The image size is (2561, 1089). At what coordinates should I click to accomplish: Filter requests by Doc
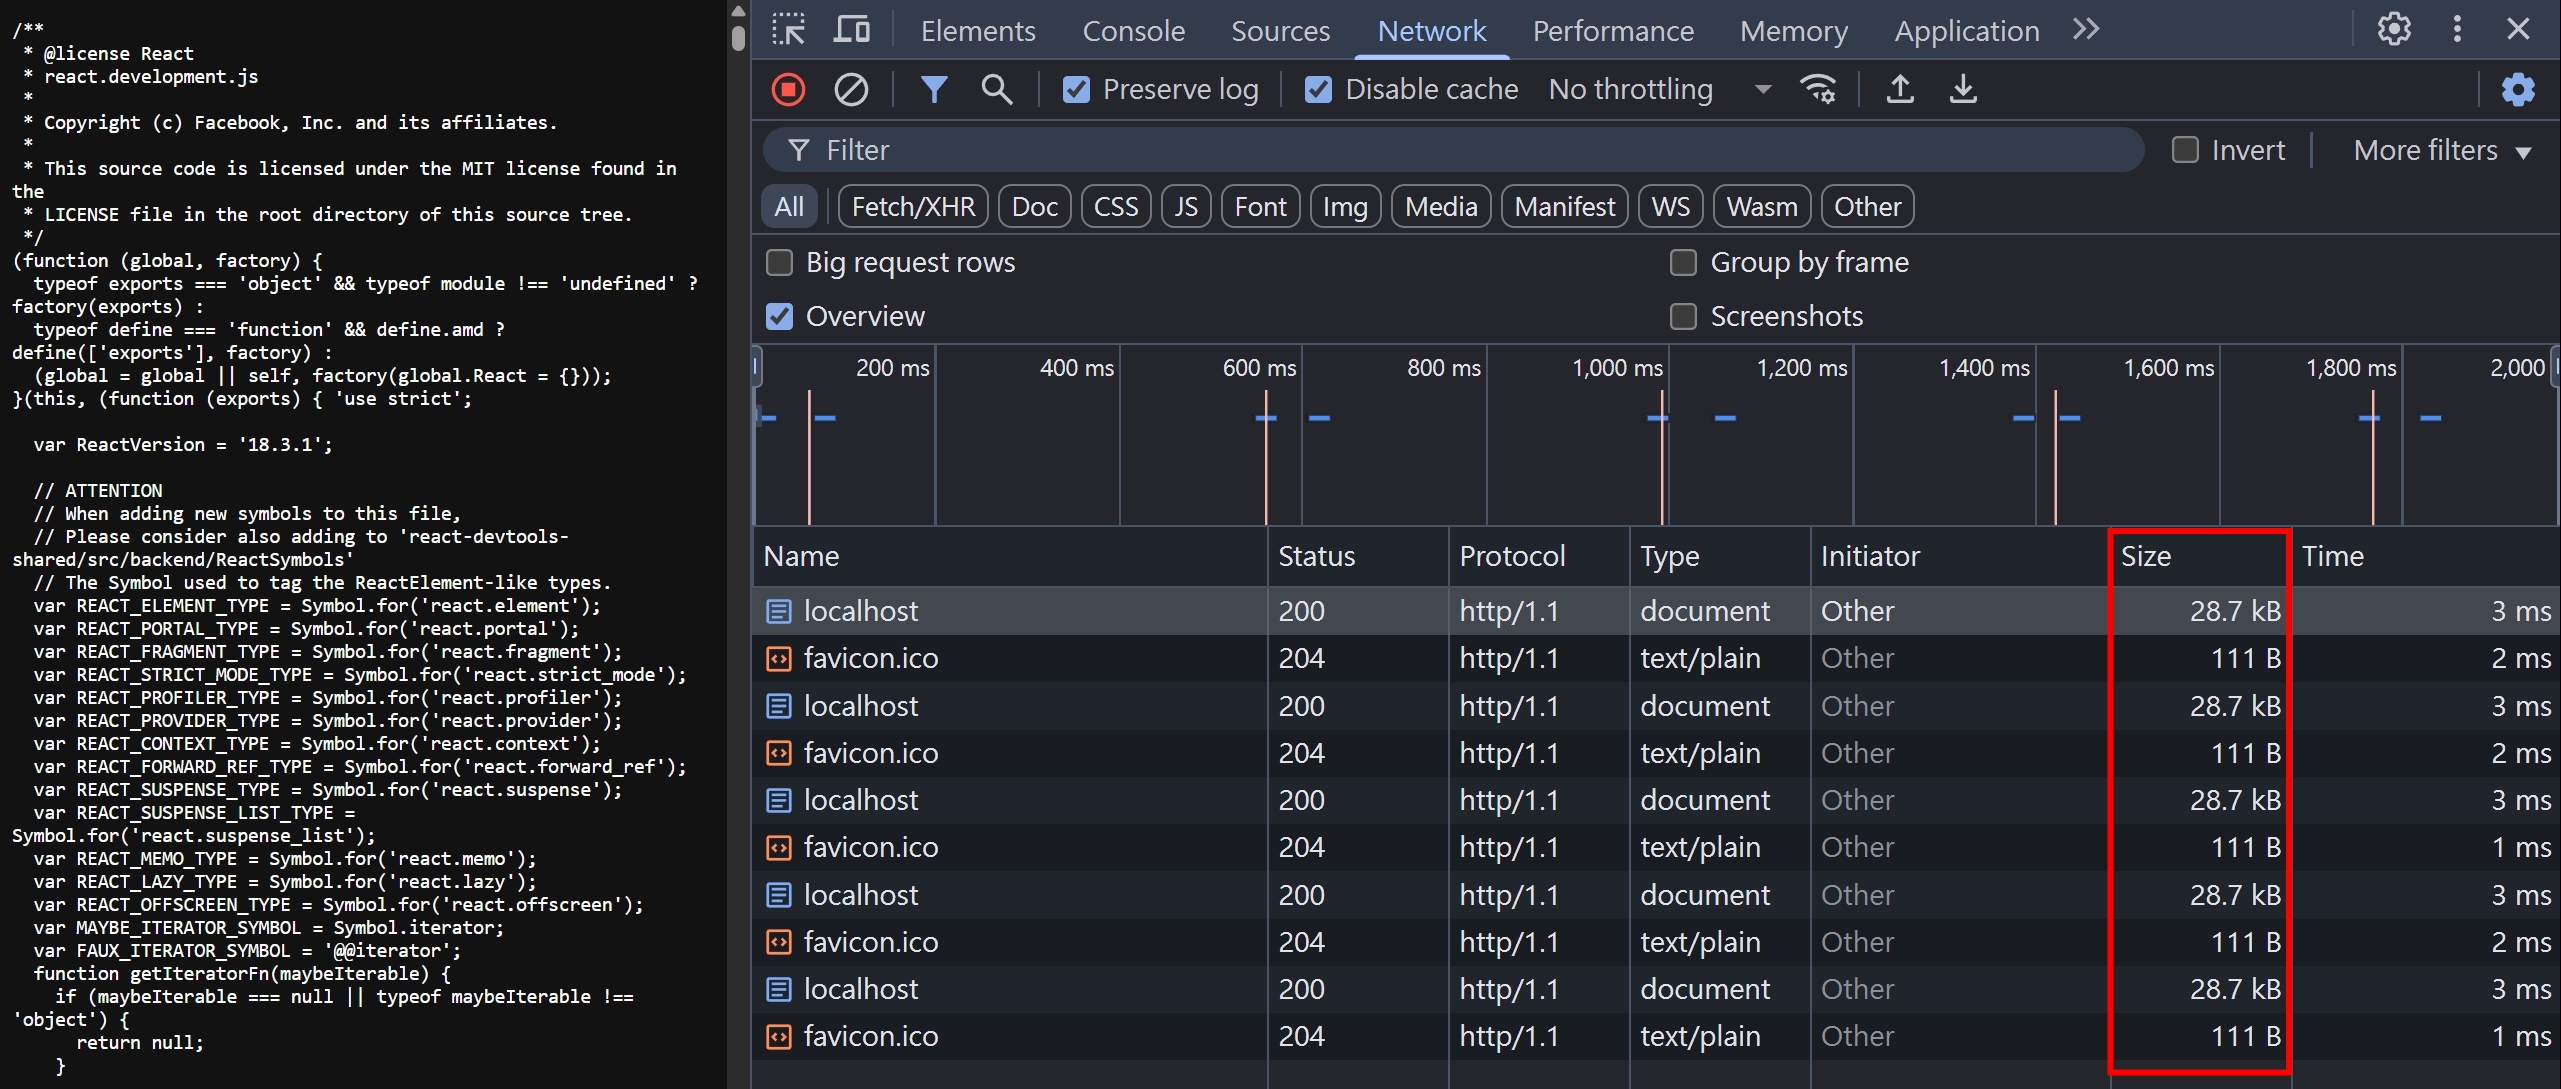pos(1034,207)
